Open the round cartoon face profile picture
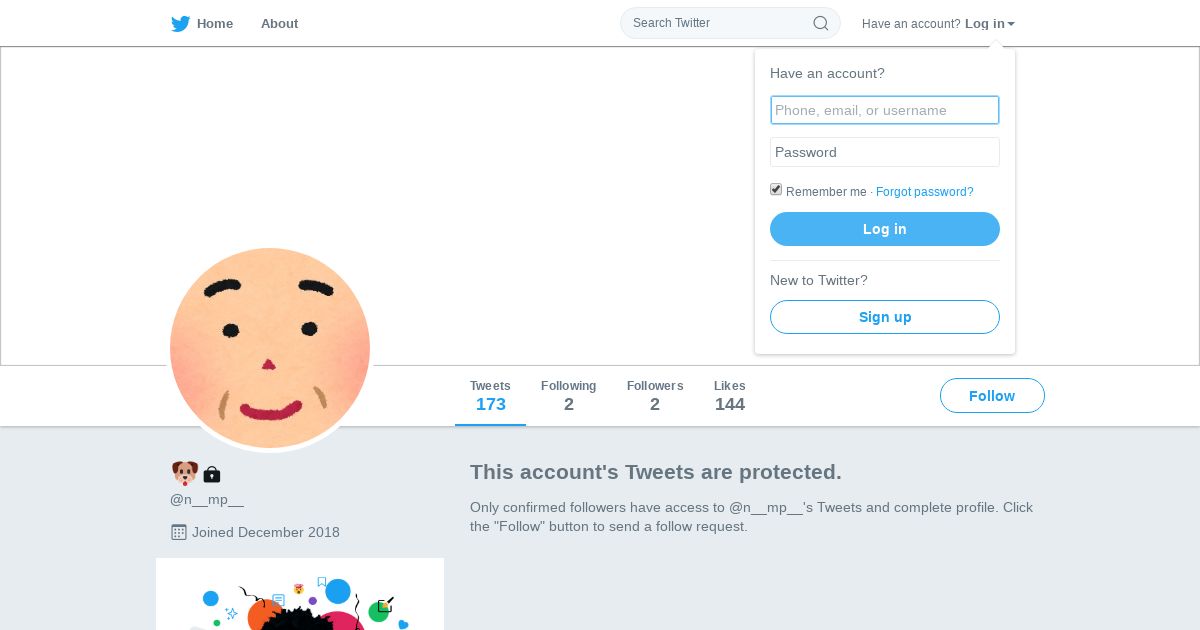This screenshot has width=1200, height=630. pos(270,348)
